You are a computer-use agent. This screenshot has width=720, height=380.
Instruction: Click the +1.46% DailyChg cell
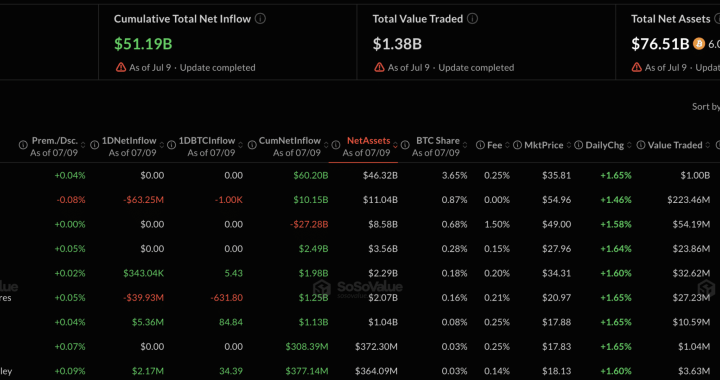click(616, 200)
